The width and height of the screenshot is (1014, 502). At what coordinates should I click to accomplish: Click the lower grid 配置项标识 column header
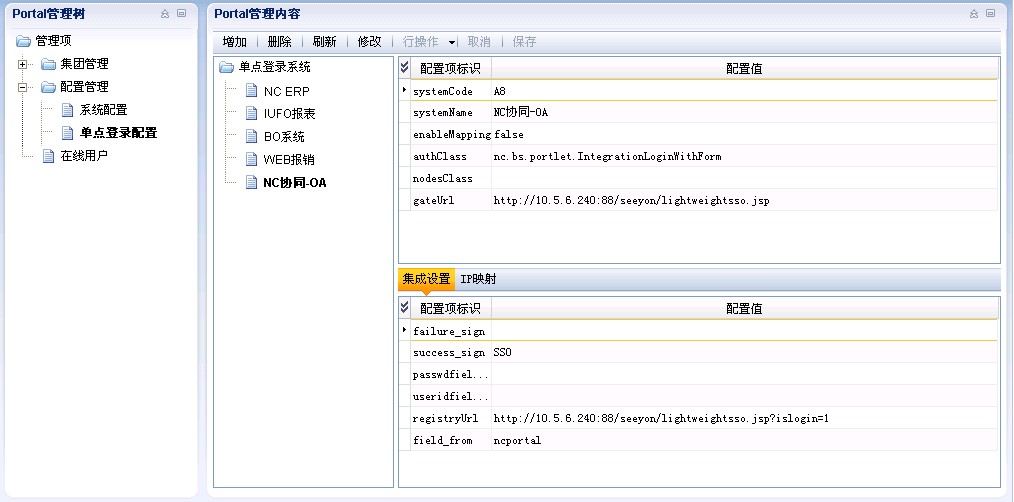[450, 309]
